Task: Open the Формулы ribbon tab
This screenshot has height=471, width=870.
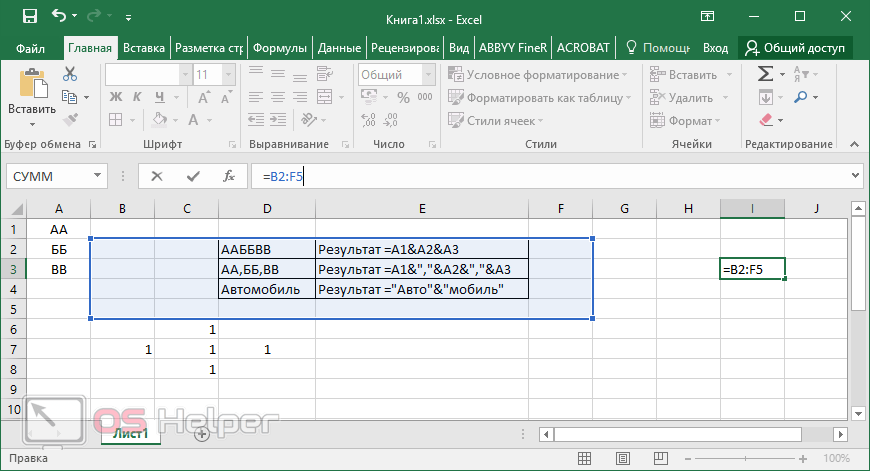Action: pyautogui.click(x=279, y=47)
